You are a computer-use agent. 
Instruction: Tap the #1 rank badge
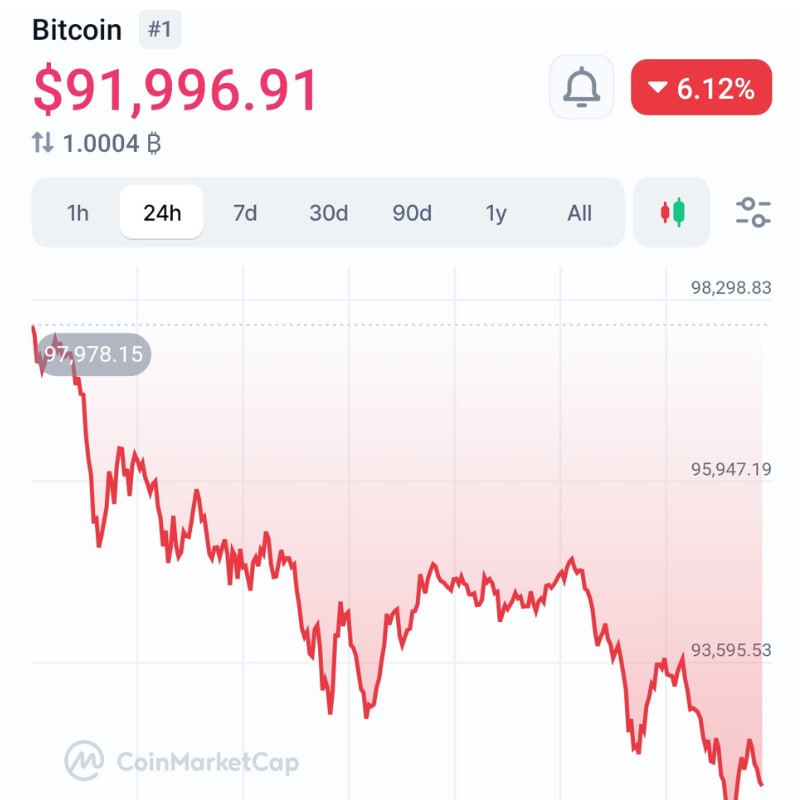click(x=160, y=29)
